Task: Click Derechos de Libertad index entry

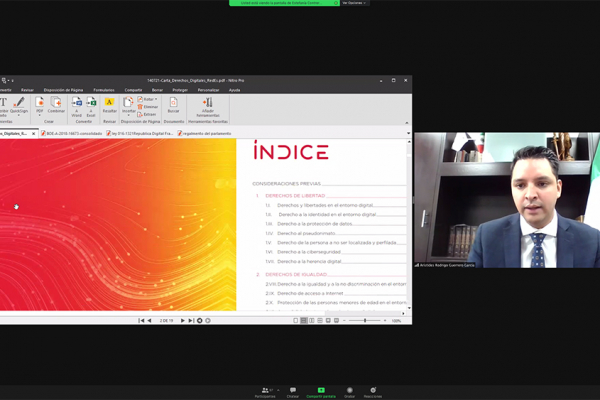Action: [x=295, y=196]
